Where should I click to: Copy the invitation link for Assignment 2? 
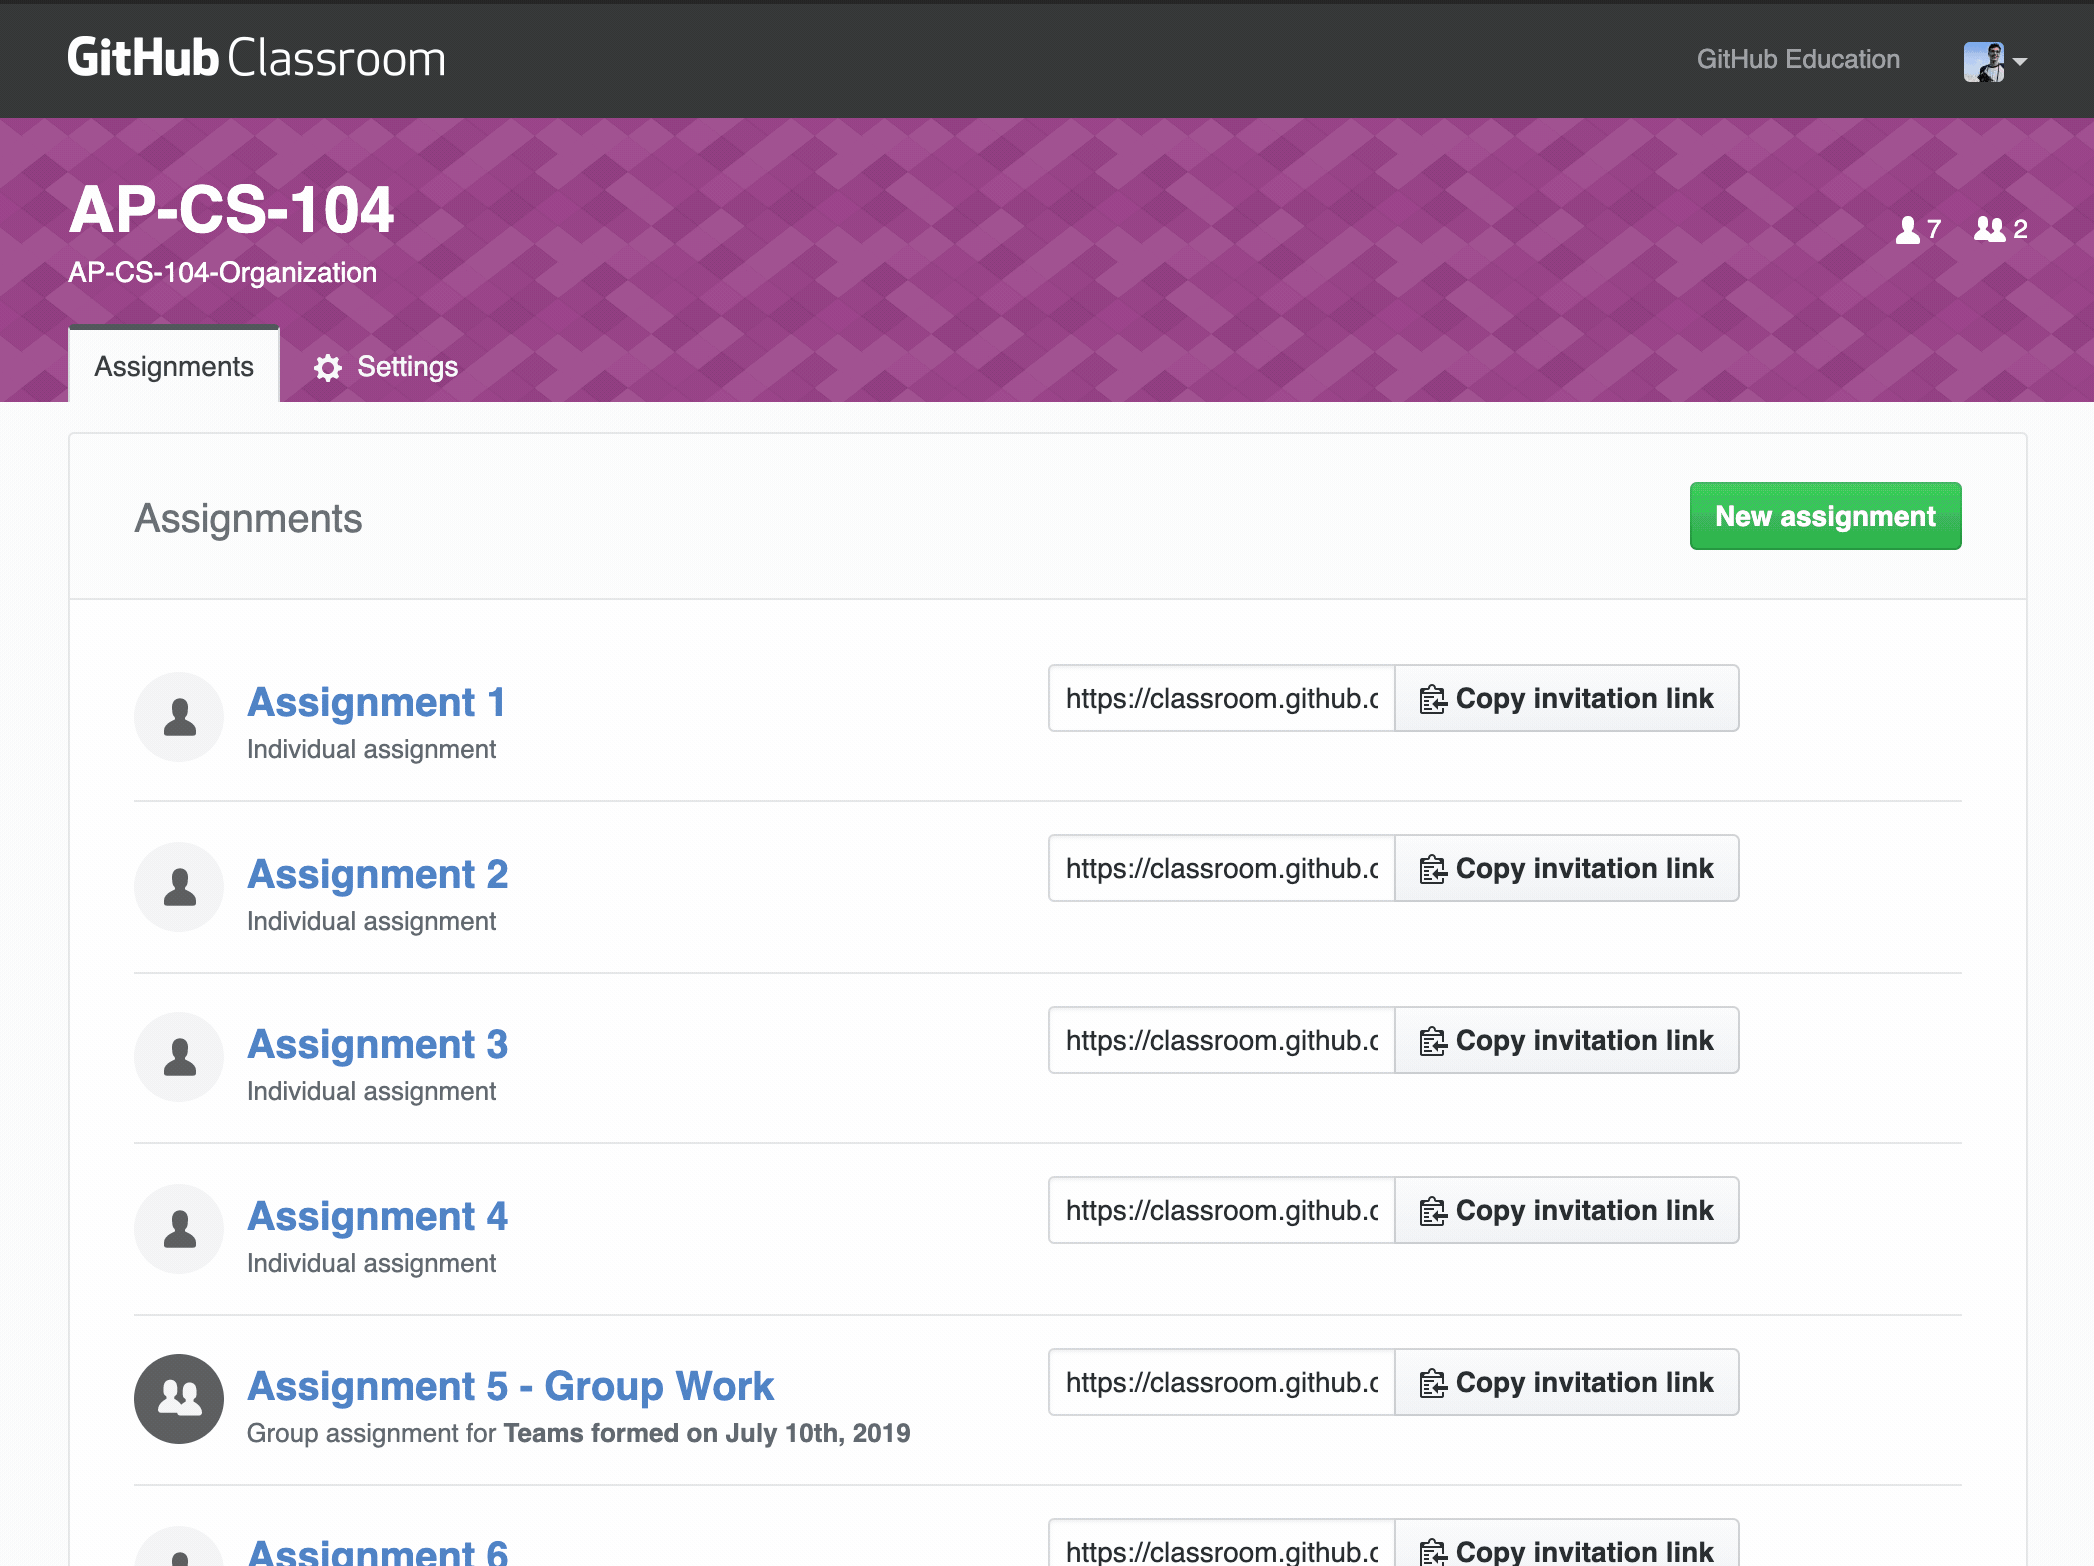point(1566,868)
